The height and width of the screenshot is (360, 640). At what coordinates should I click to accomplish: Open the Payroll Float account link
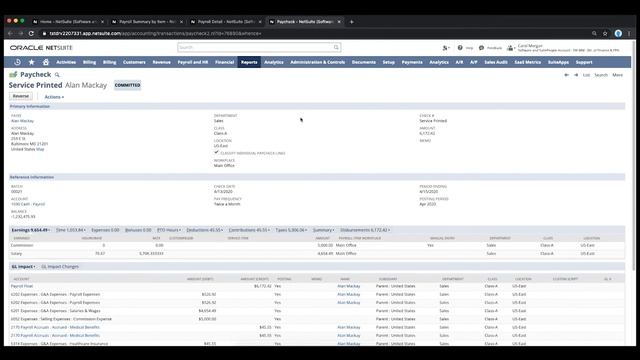coord(22,286)
